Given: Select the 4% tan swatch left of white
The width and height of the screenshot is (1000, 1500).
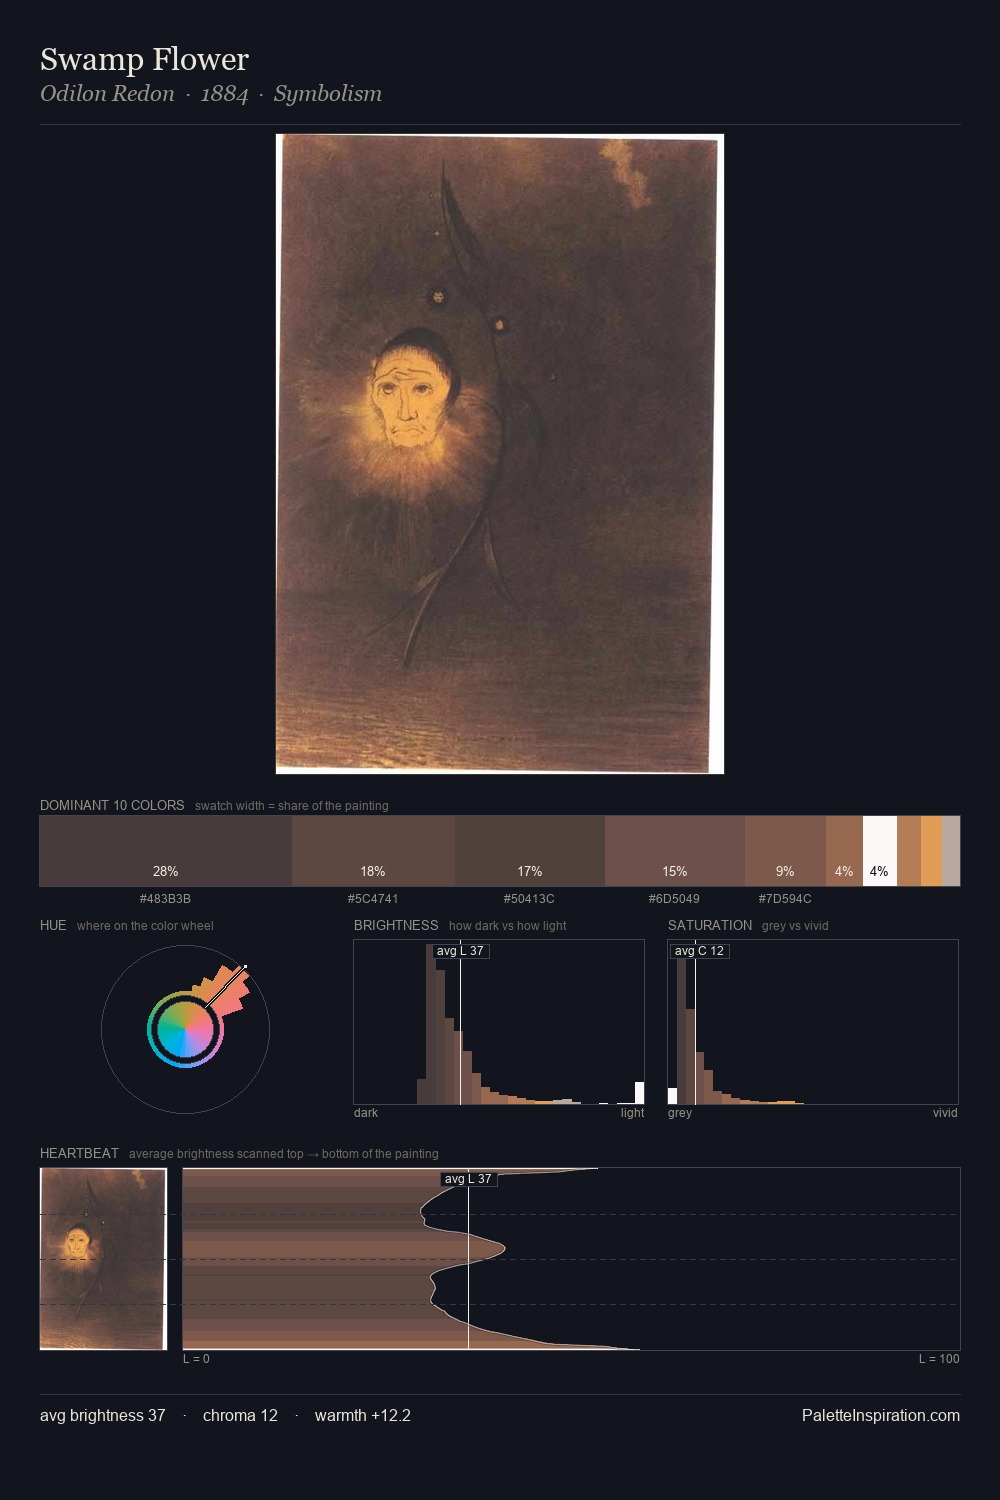Looking at the screenshot, I should (844, 851).
